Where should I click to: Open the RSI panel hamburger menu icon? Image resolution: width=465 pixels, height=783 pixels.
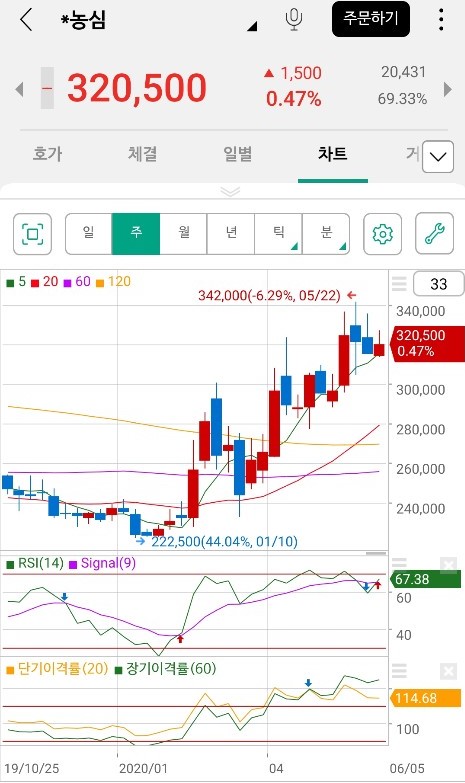(399, 565)
